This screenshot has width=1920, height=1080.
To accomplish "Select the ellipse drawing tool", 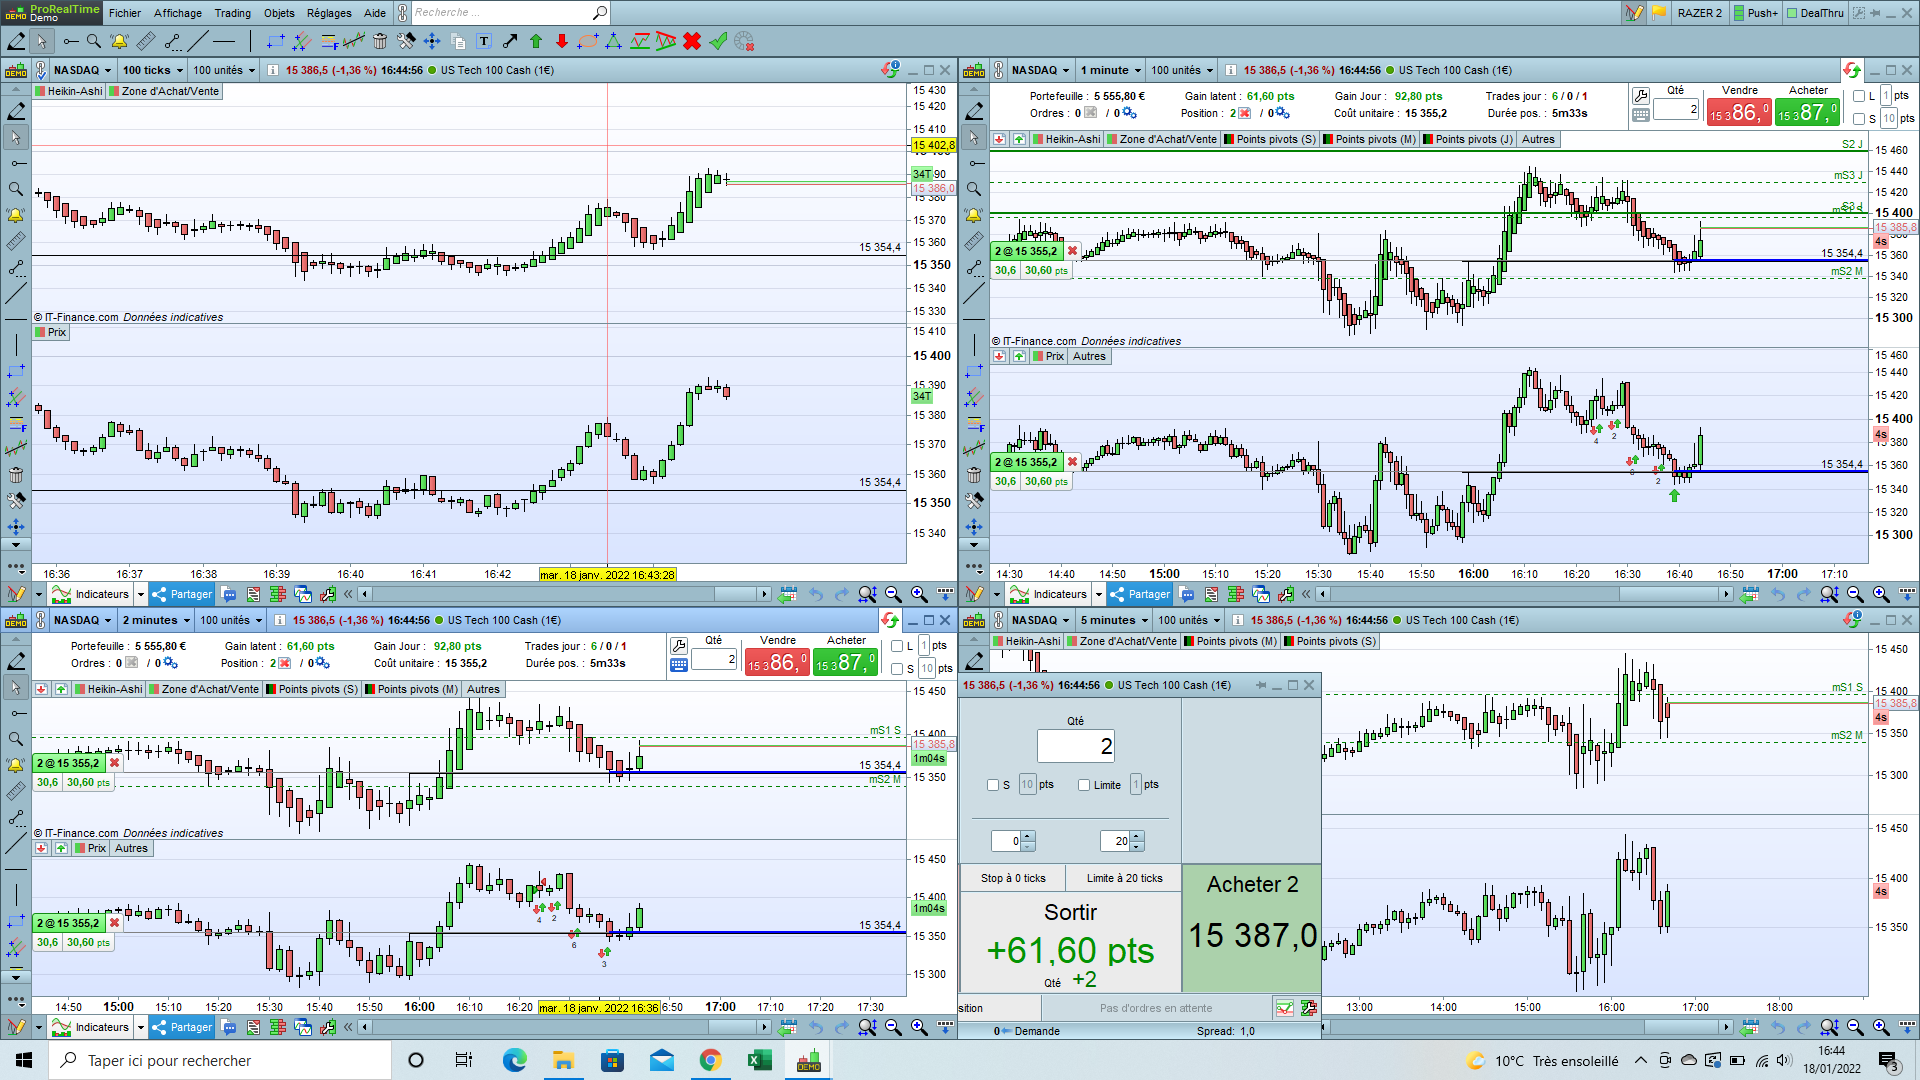I will (588, 41).
